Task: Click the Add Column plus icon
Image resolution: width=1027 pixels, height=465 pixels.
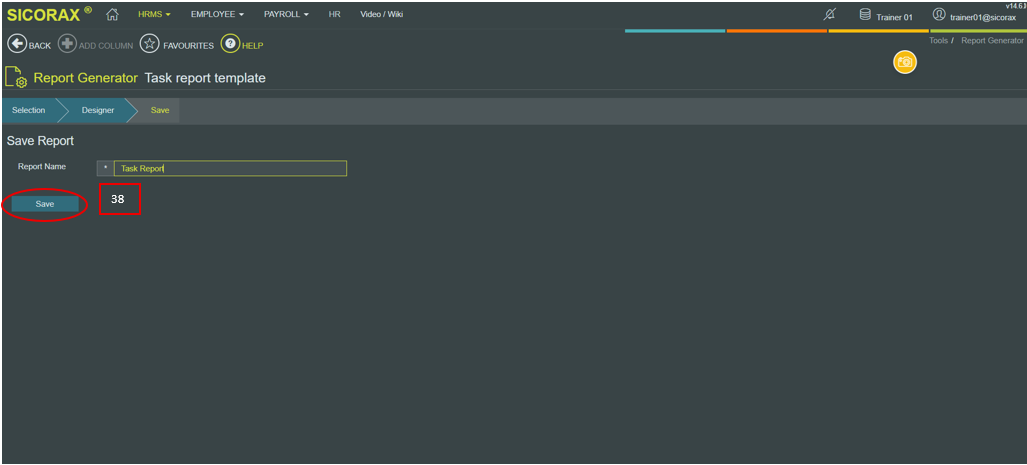Action: [x=67, y=45]
